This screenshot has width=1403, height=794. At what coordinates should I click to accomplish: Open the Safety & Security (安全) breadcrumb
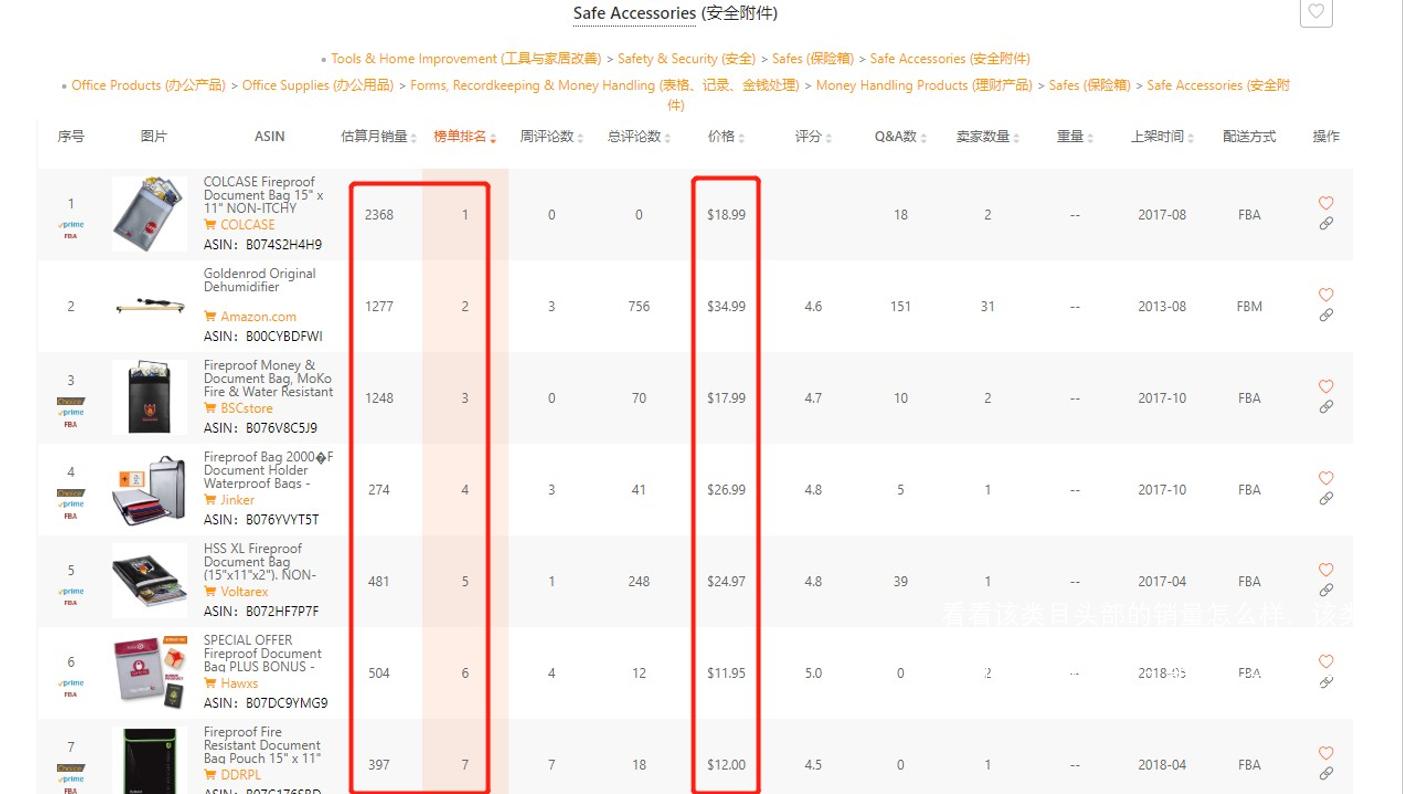(x=686, y=58)
